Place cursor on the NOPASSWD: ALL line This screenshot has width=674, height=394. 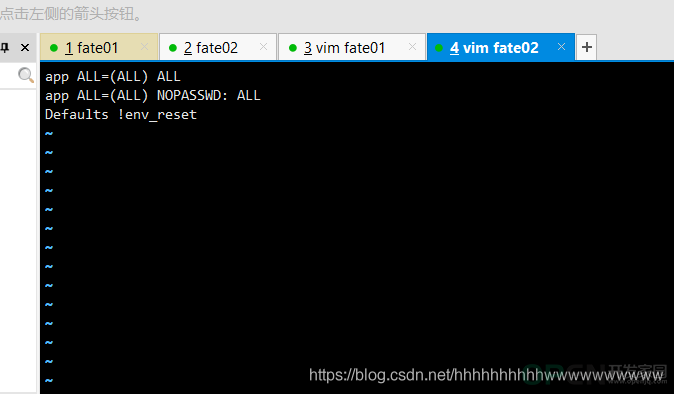click(153, 95)
